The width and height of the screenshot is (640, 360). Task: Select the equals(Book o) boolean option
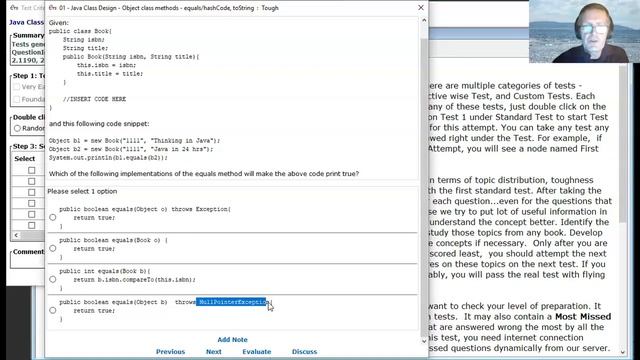point(53,248)
